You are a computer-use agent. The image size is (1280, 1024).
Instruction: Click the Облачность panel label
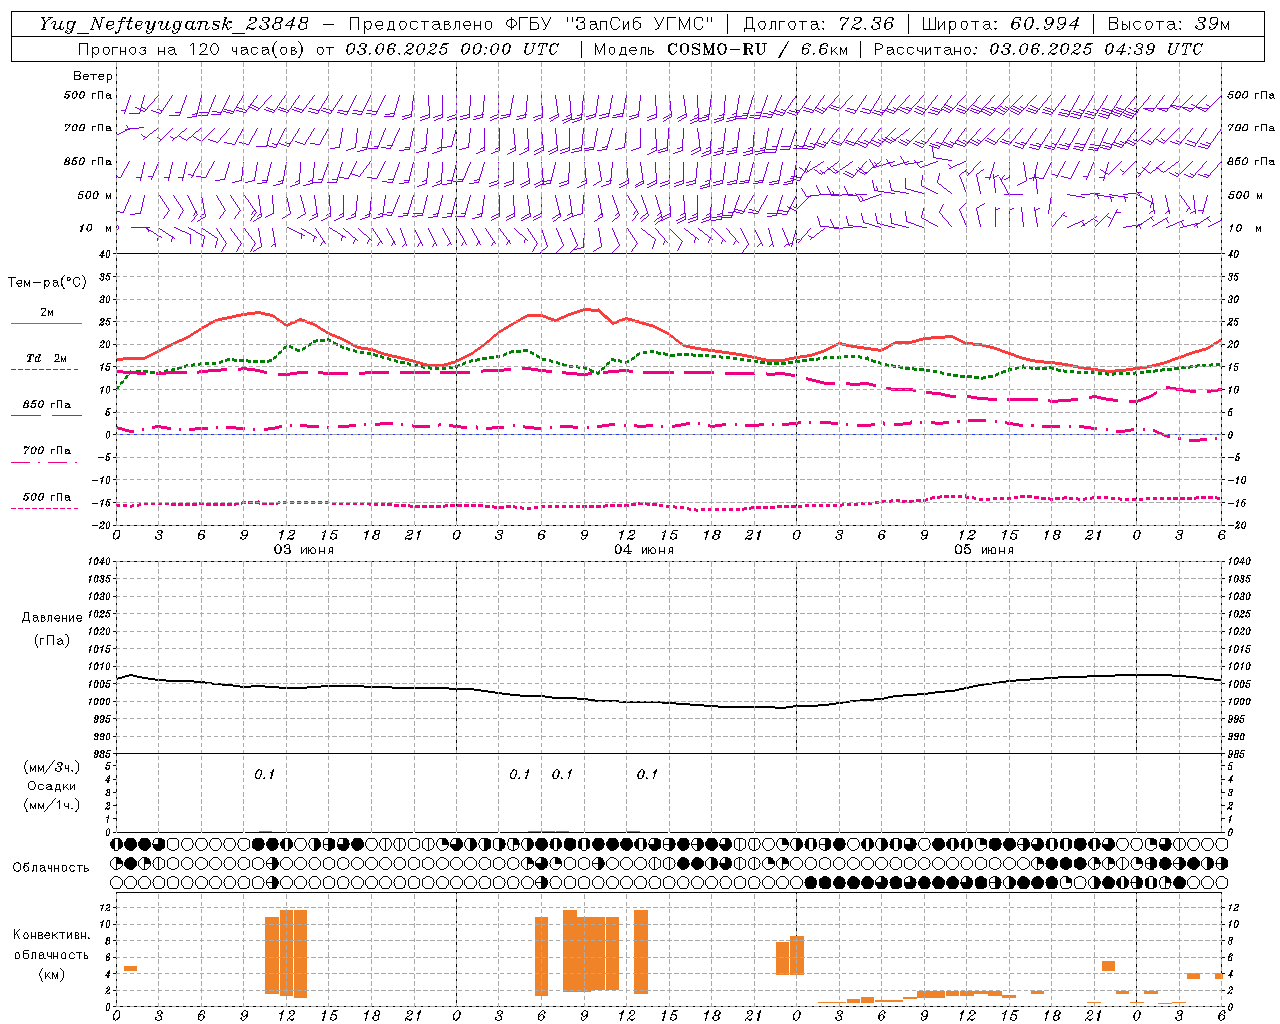click(x=51, y=868)
